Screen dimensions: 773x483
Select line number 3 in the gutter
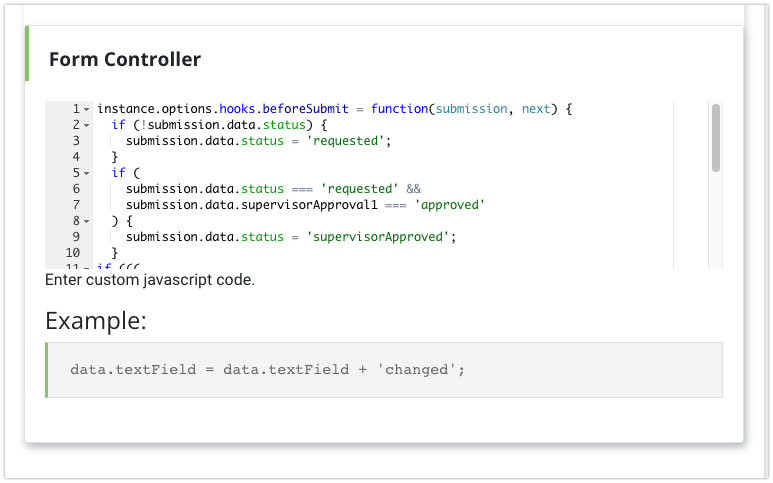(75, 141)
